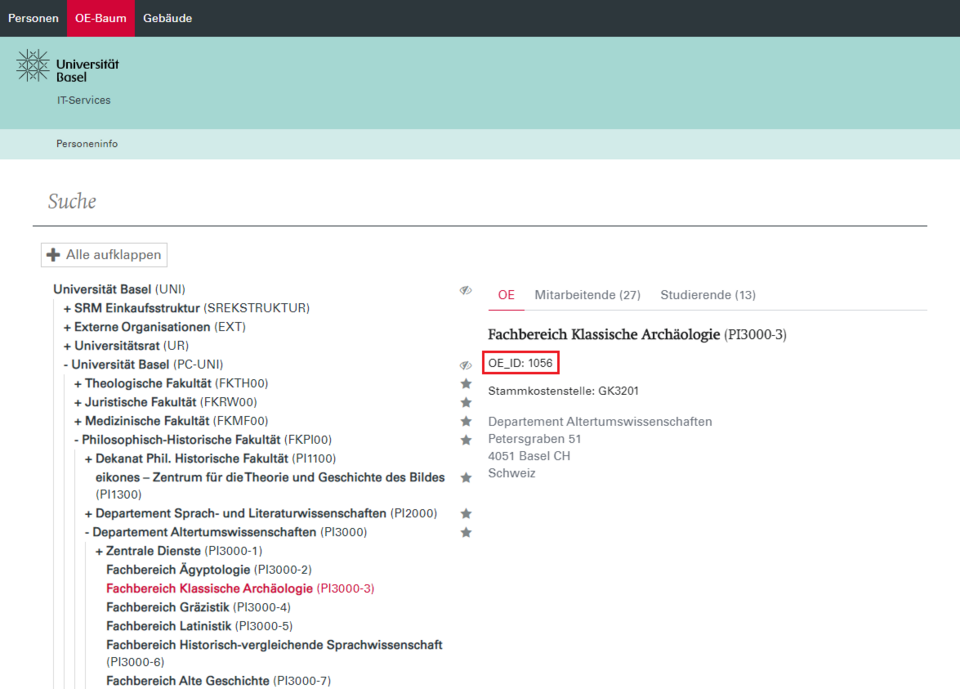Star the eikones Zentrum row
Viewport: 960px width, 689px height.
(466, 478)
